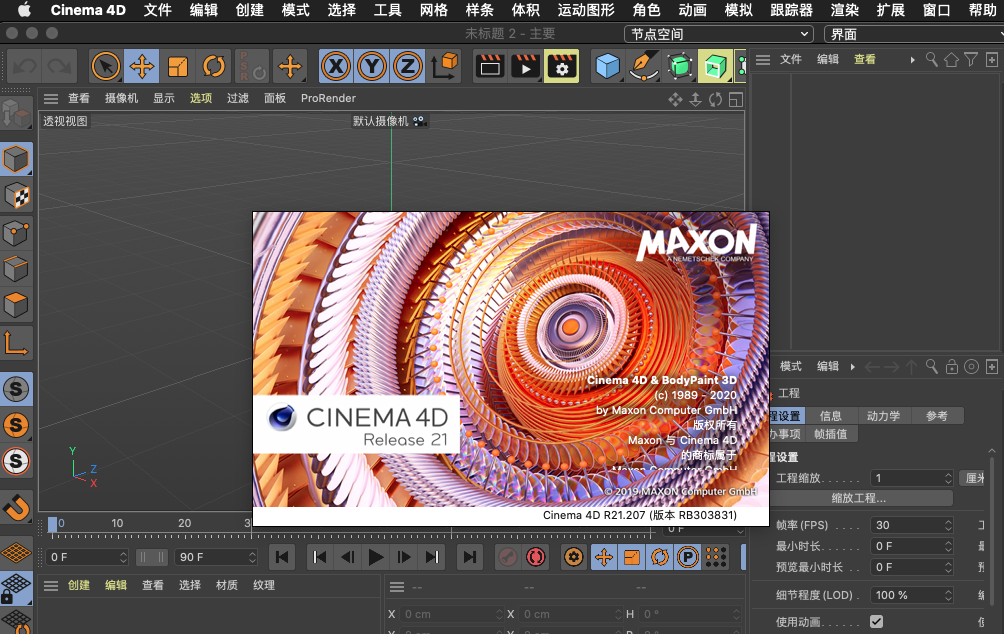1004x634 pixels.
Task: Click the Subdivision Surface generator icon
Action: point(679,66)
